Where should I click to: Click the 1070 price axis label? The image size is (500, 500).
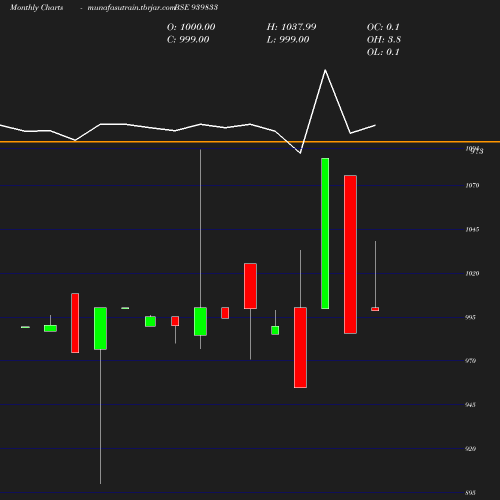tap(472, 185)
